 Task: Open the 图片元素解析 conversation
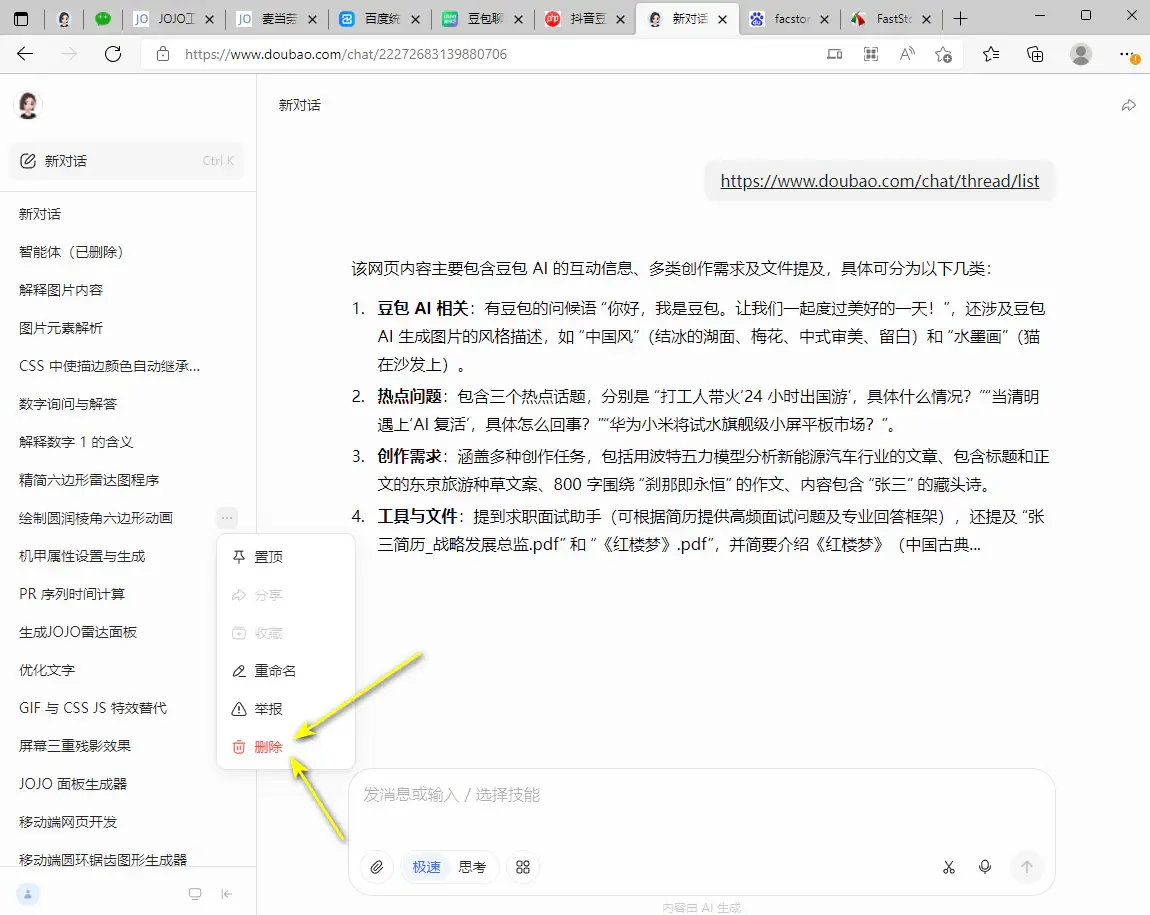(128, 328)
